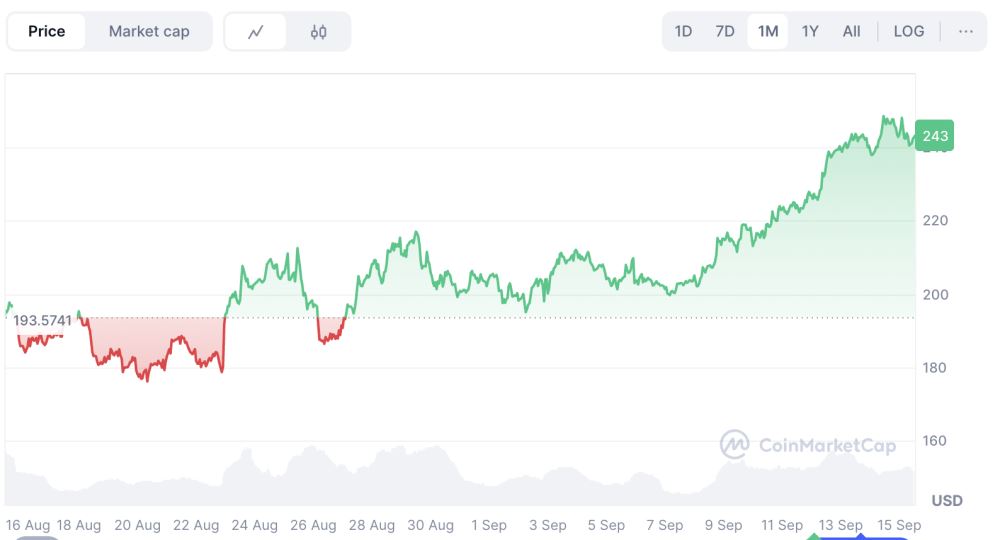Toggle LOG scale on the chart
This screenshot has height=540, width=1000.
pos(908,31)
